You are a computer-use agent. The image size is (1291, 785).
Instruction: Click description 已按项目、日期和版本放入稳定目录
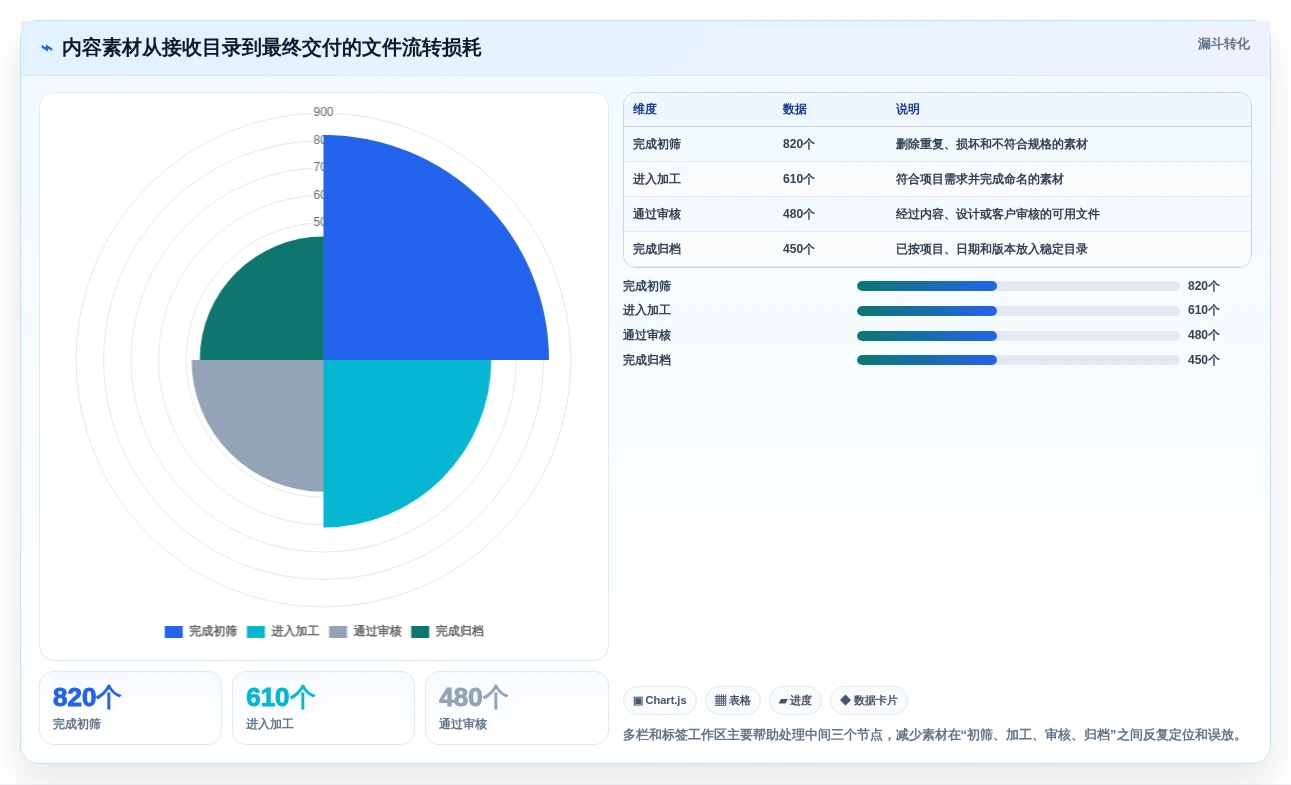(x=992, y=250)
